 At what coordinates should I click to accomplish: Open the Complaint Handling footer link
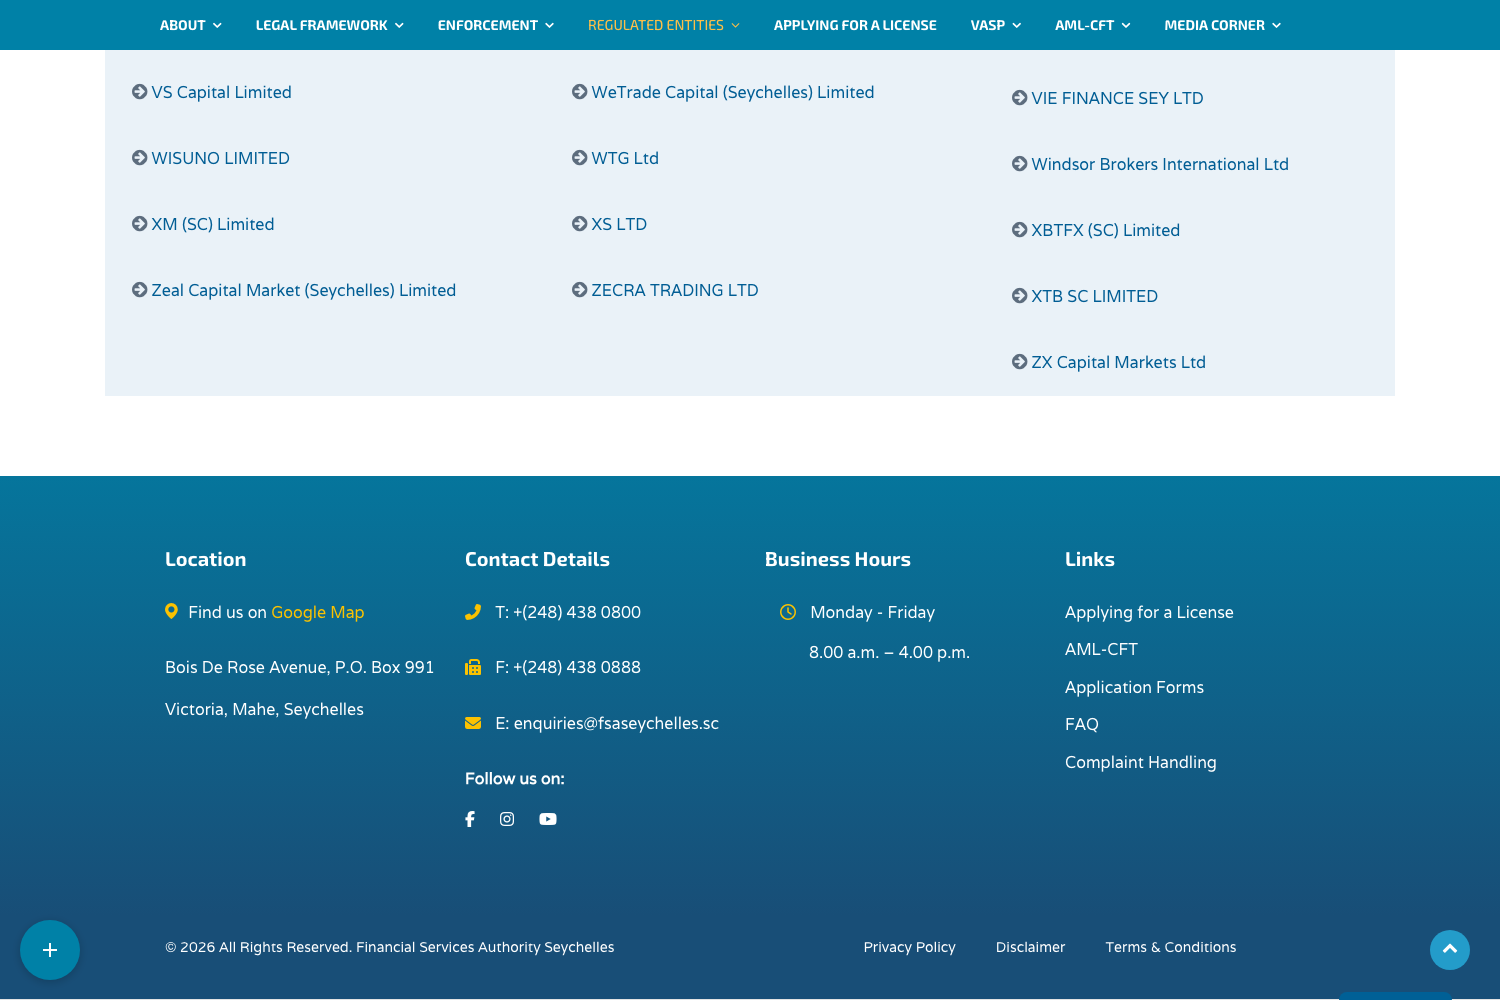pos(1141,762)
